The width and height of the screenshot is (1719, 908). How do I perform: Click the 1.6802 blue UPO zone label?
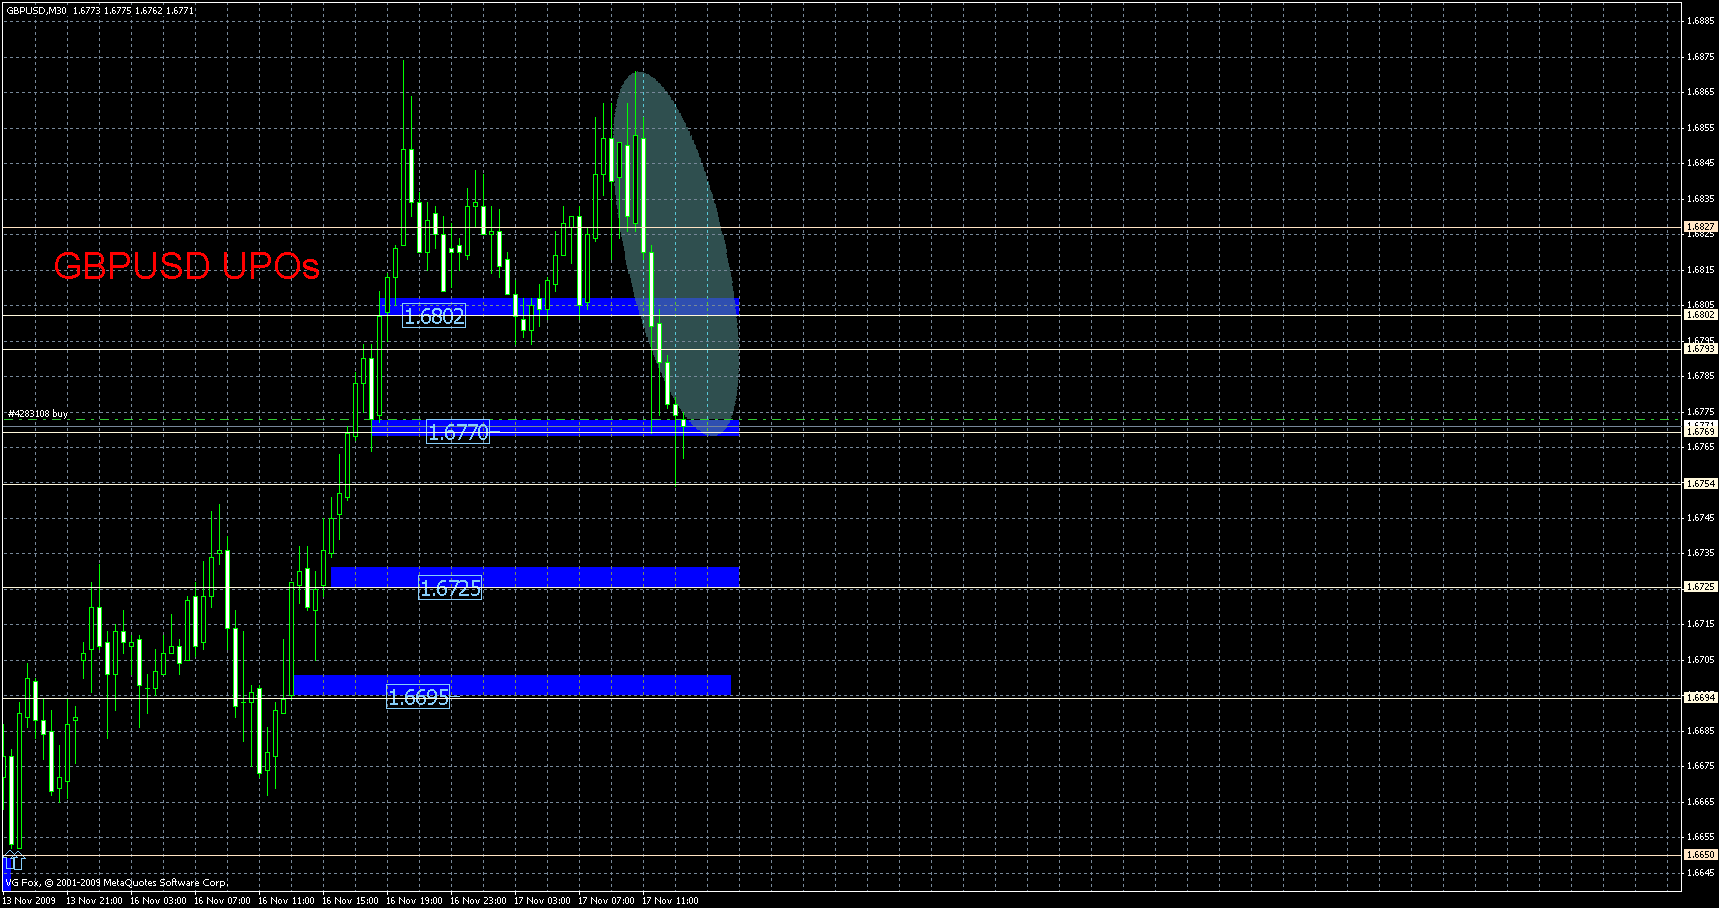click(434, 316)
